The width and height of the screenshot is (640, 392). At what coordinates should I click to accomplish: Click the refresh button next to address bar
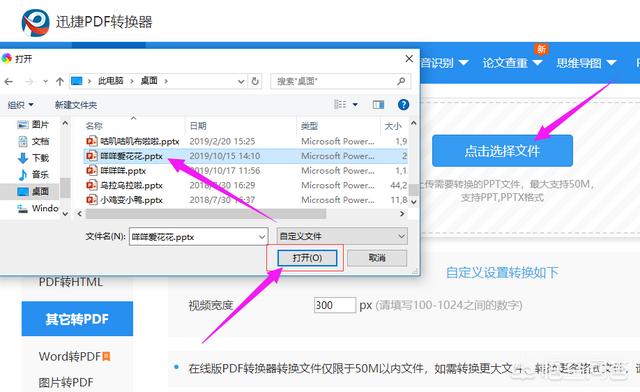coord(255,81)
